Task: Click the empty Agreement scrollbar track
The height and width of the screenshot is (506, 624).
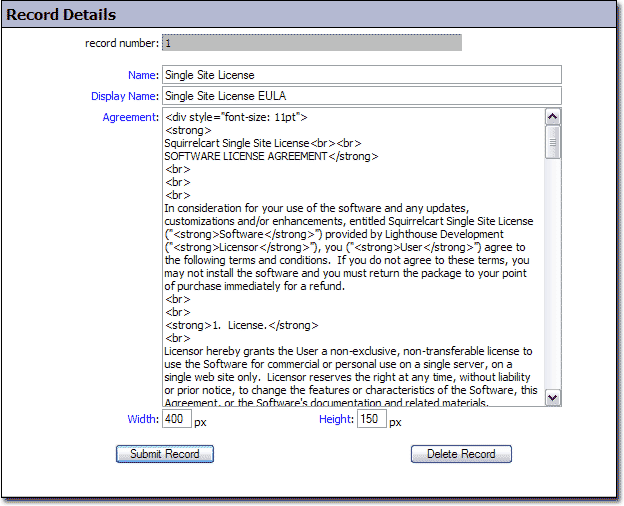Action: tap(553, 280)
